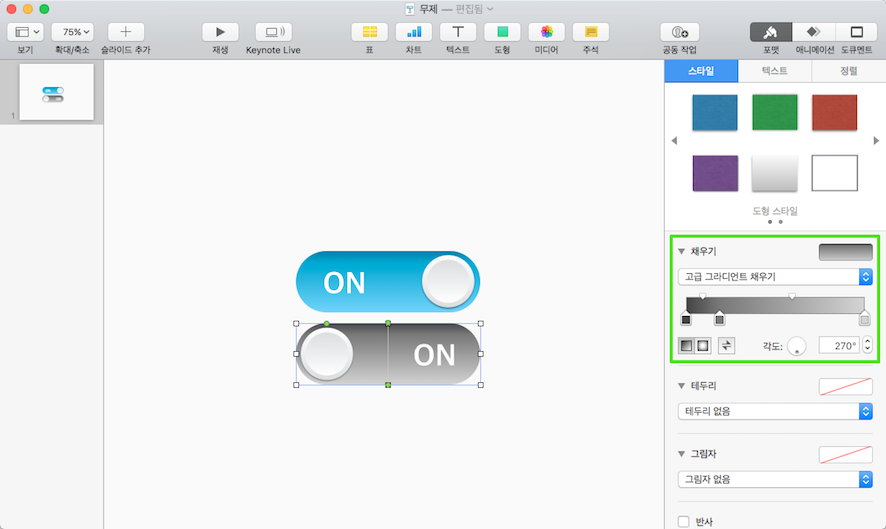Open Keynote Live from the toolbar

pos(273,32)
